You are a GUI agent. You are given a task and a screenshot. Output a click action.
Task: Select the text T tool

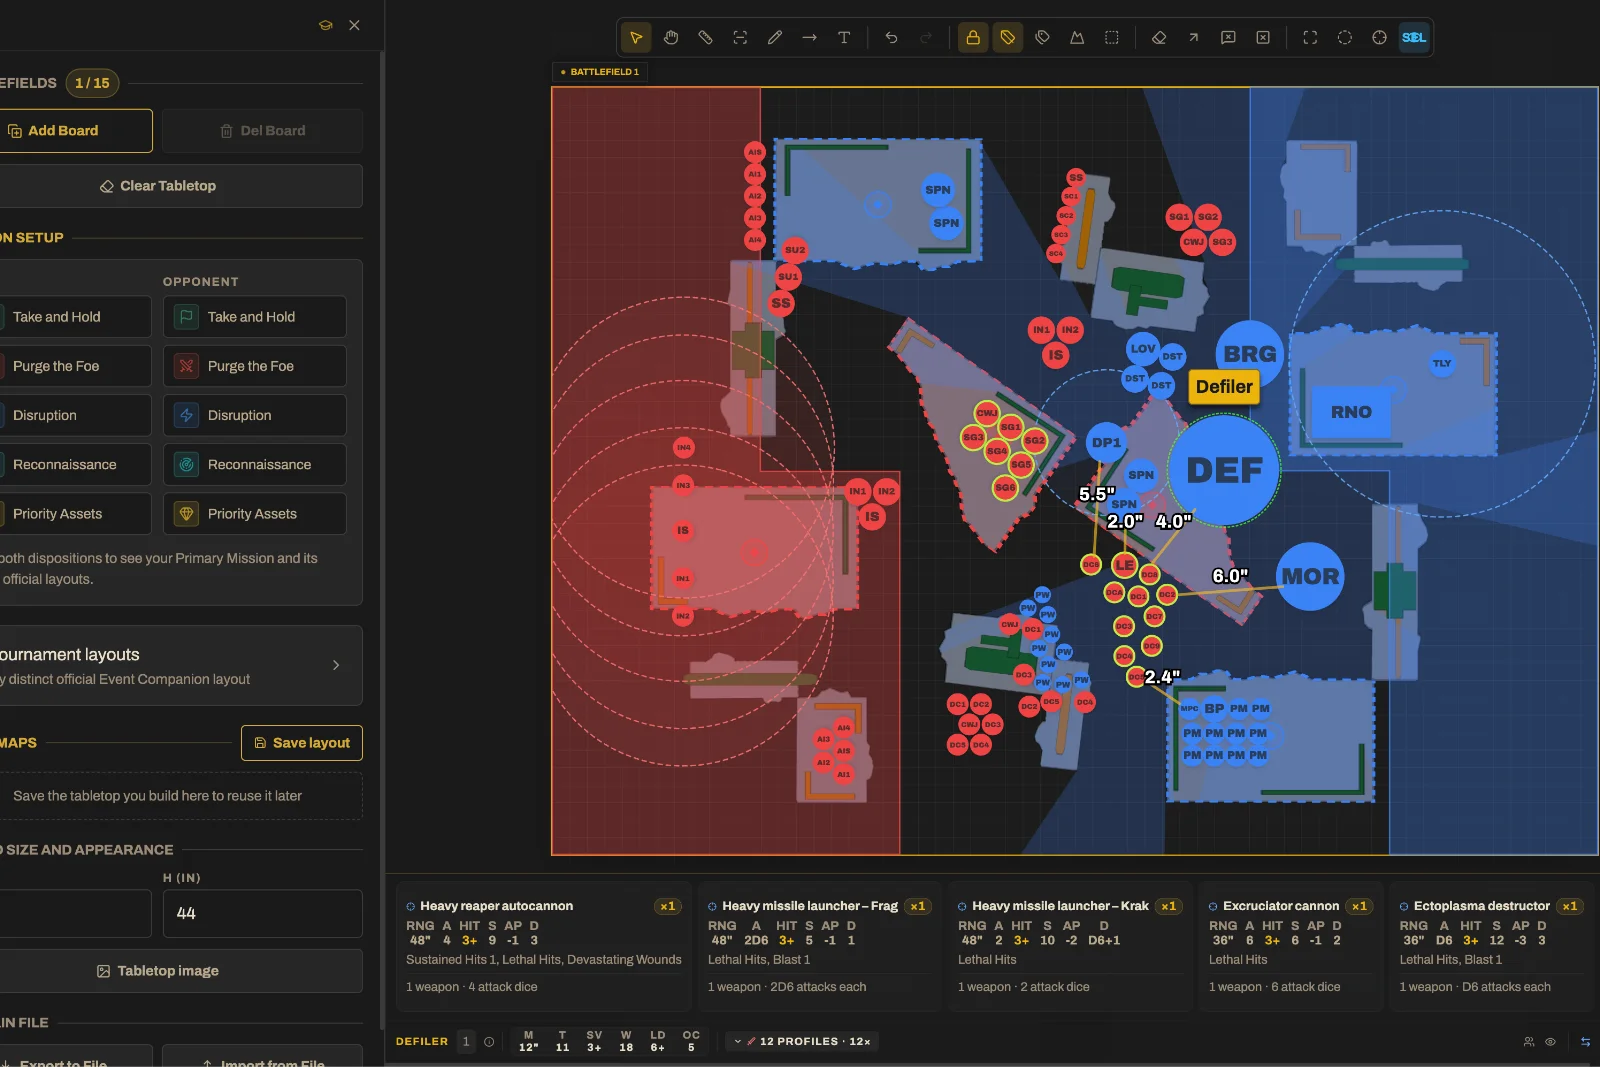pyautogui.click(x=844, y=38)
